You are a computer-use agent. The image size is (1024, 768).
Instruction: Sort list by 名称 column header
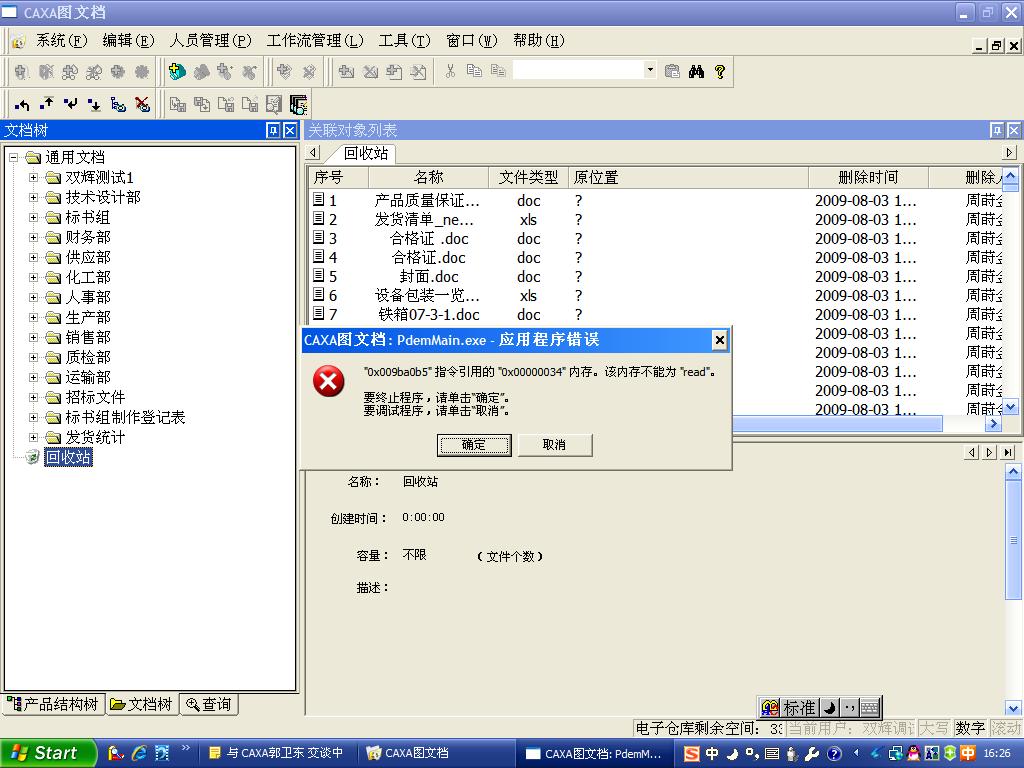(428, 178)
